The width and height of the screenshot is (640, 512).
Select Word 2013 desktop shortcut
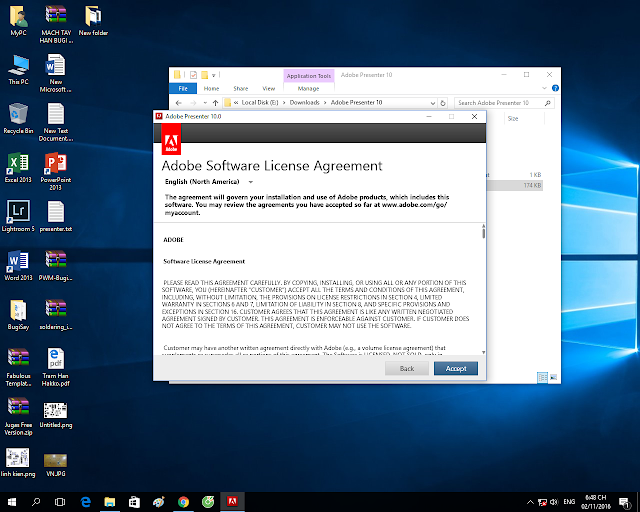pos(18,265)
